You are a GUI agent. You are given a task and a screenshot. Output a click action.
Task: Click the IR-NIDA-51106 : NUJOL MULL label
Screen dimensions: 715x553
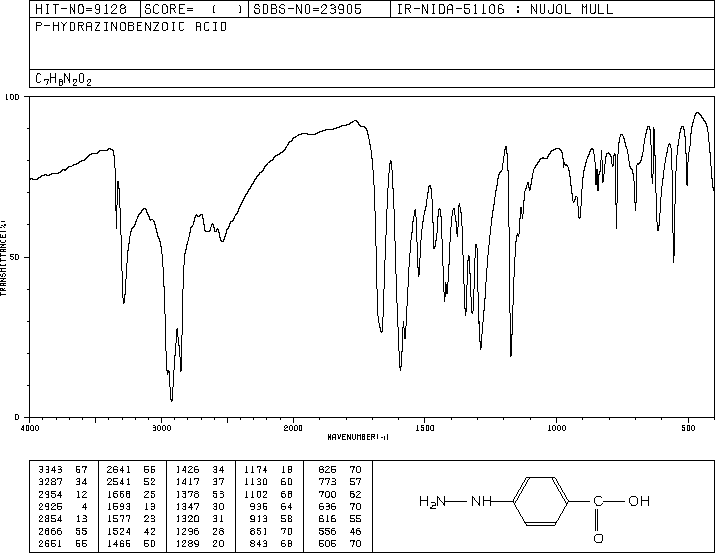click(505, 9)
